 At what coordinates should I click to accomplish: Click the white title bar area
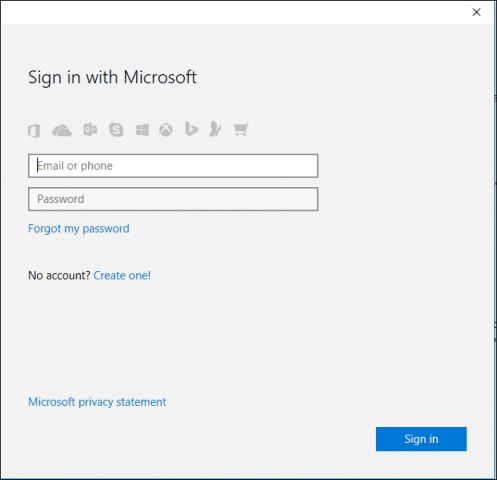tap(233, 12)
